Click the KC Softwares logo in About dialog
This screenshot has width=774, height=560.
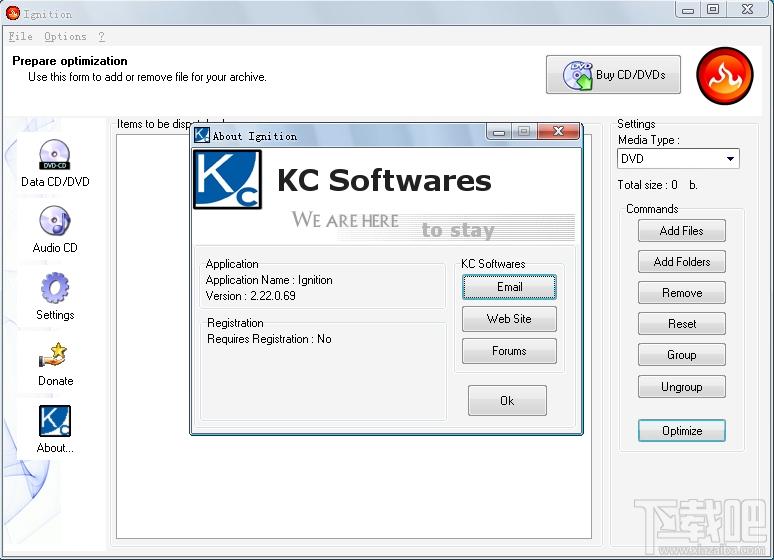click(x=228, y=179)
